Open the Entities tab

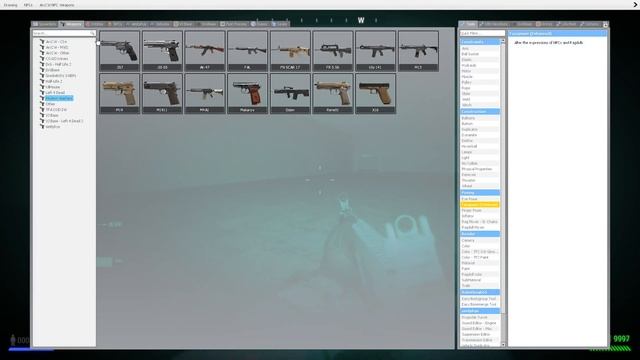coord(95,24)
